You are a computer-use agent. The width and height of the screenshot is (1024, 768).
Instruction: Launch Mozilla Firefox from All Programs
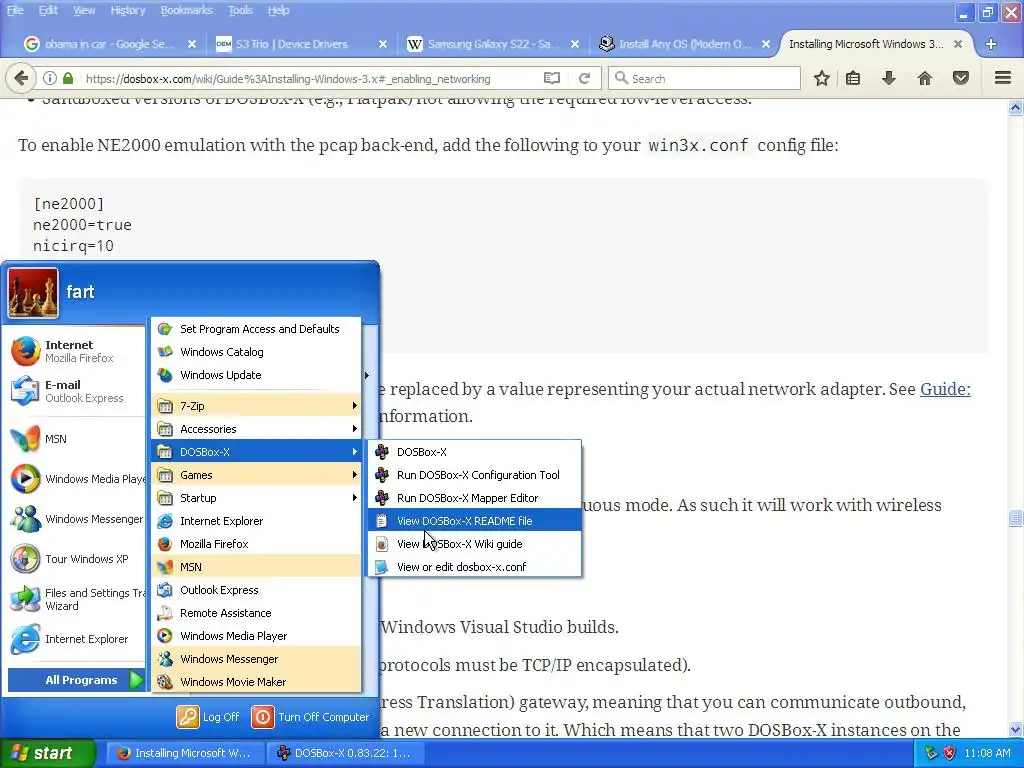pos(257,544)
